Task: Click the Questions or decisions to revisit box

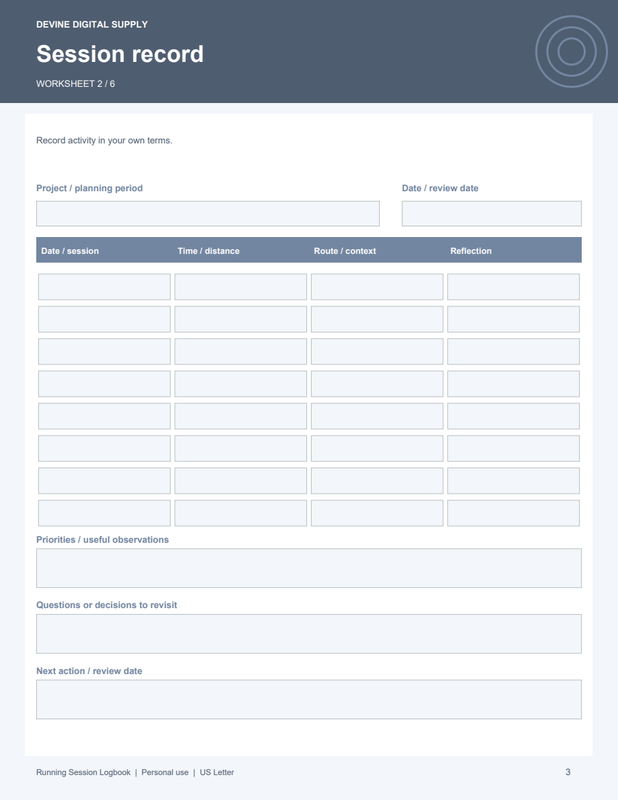Action: [309, 634]
